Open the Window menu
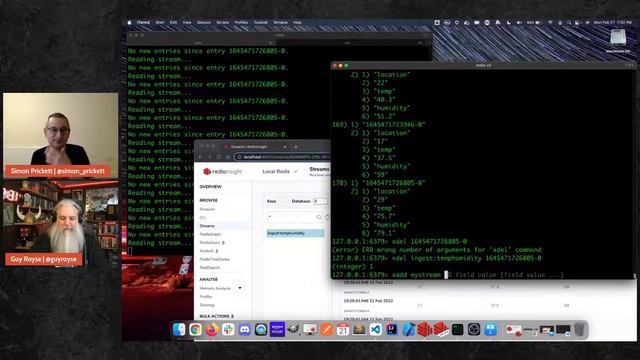The height and width of the screenshot is (360, 640). pos(280,22)
